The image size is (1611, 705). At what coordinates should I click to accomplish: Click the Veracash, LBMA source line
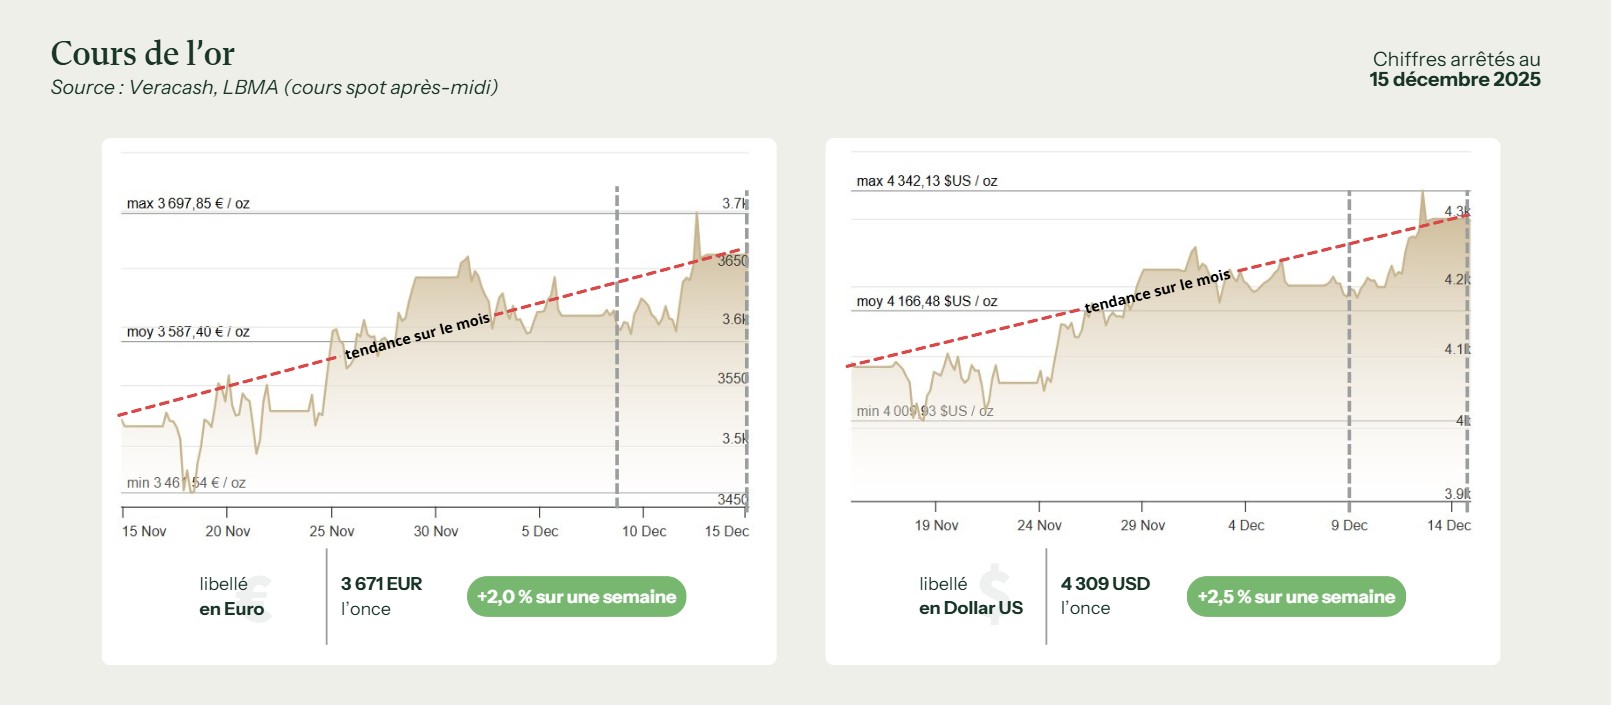[x=274, y=88]
